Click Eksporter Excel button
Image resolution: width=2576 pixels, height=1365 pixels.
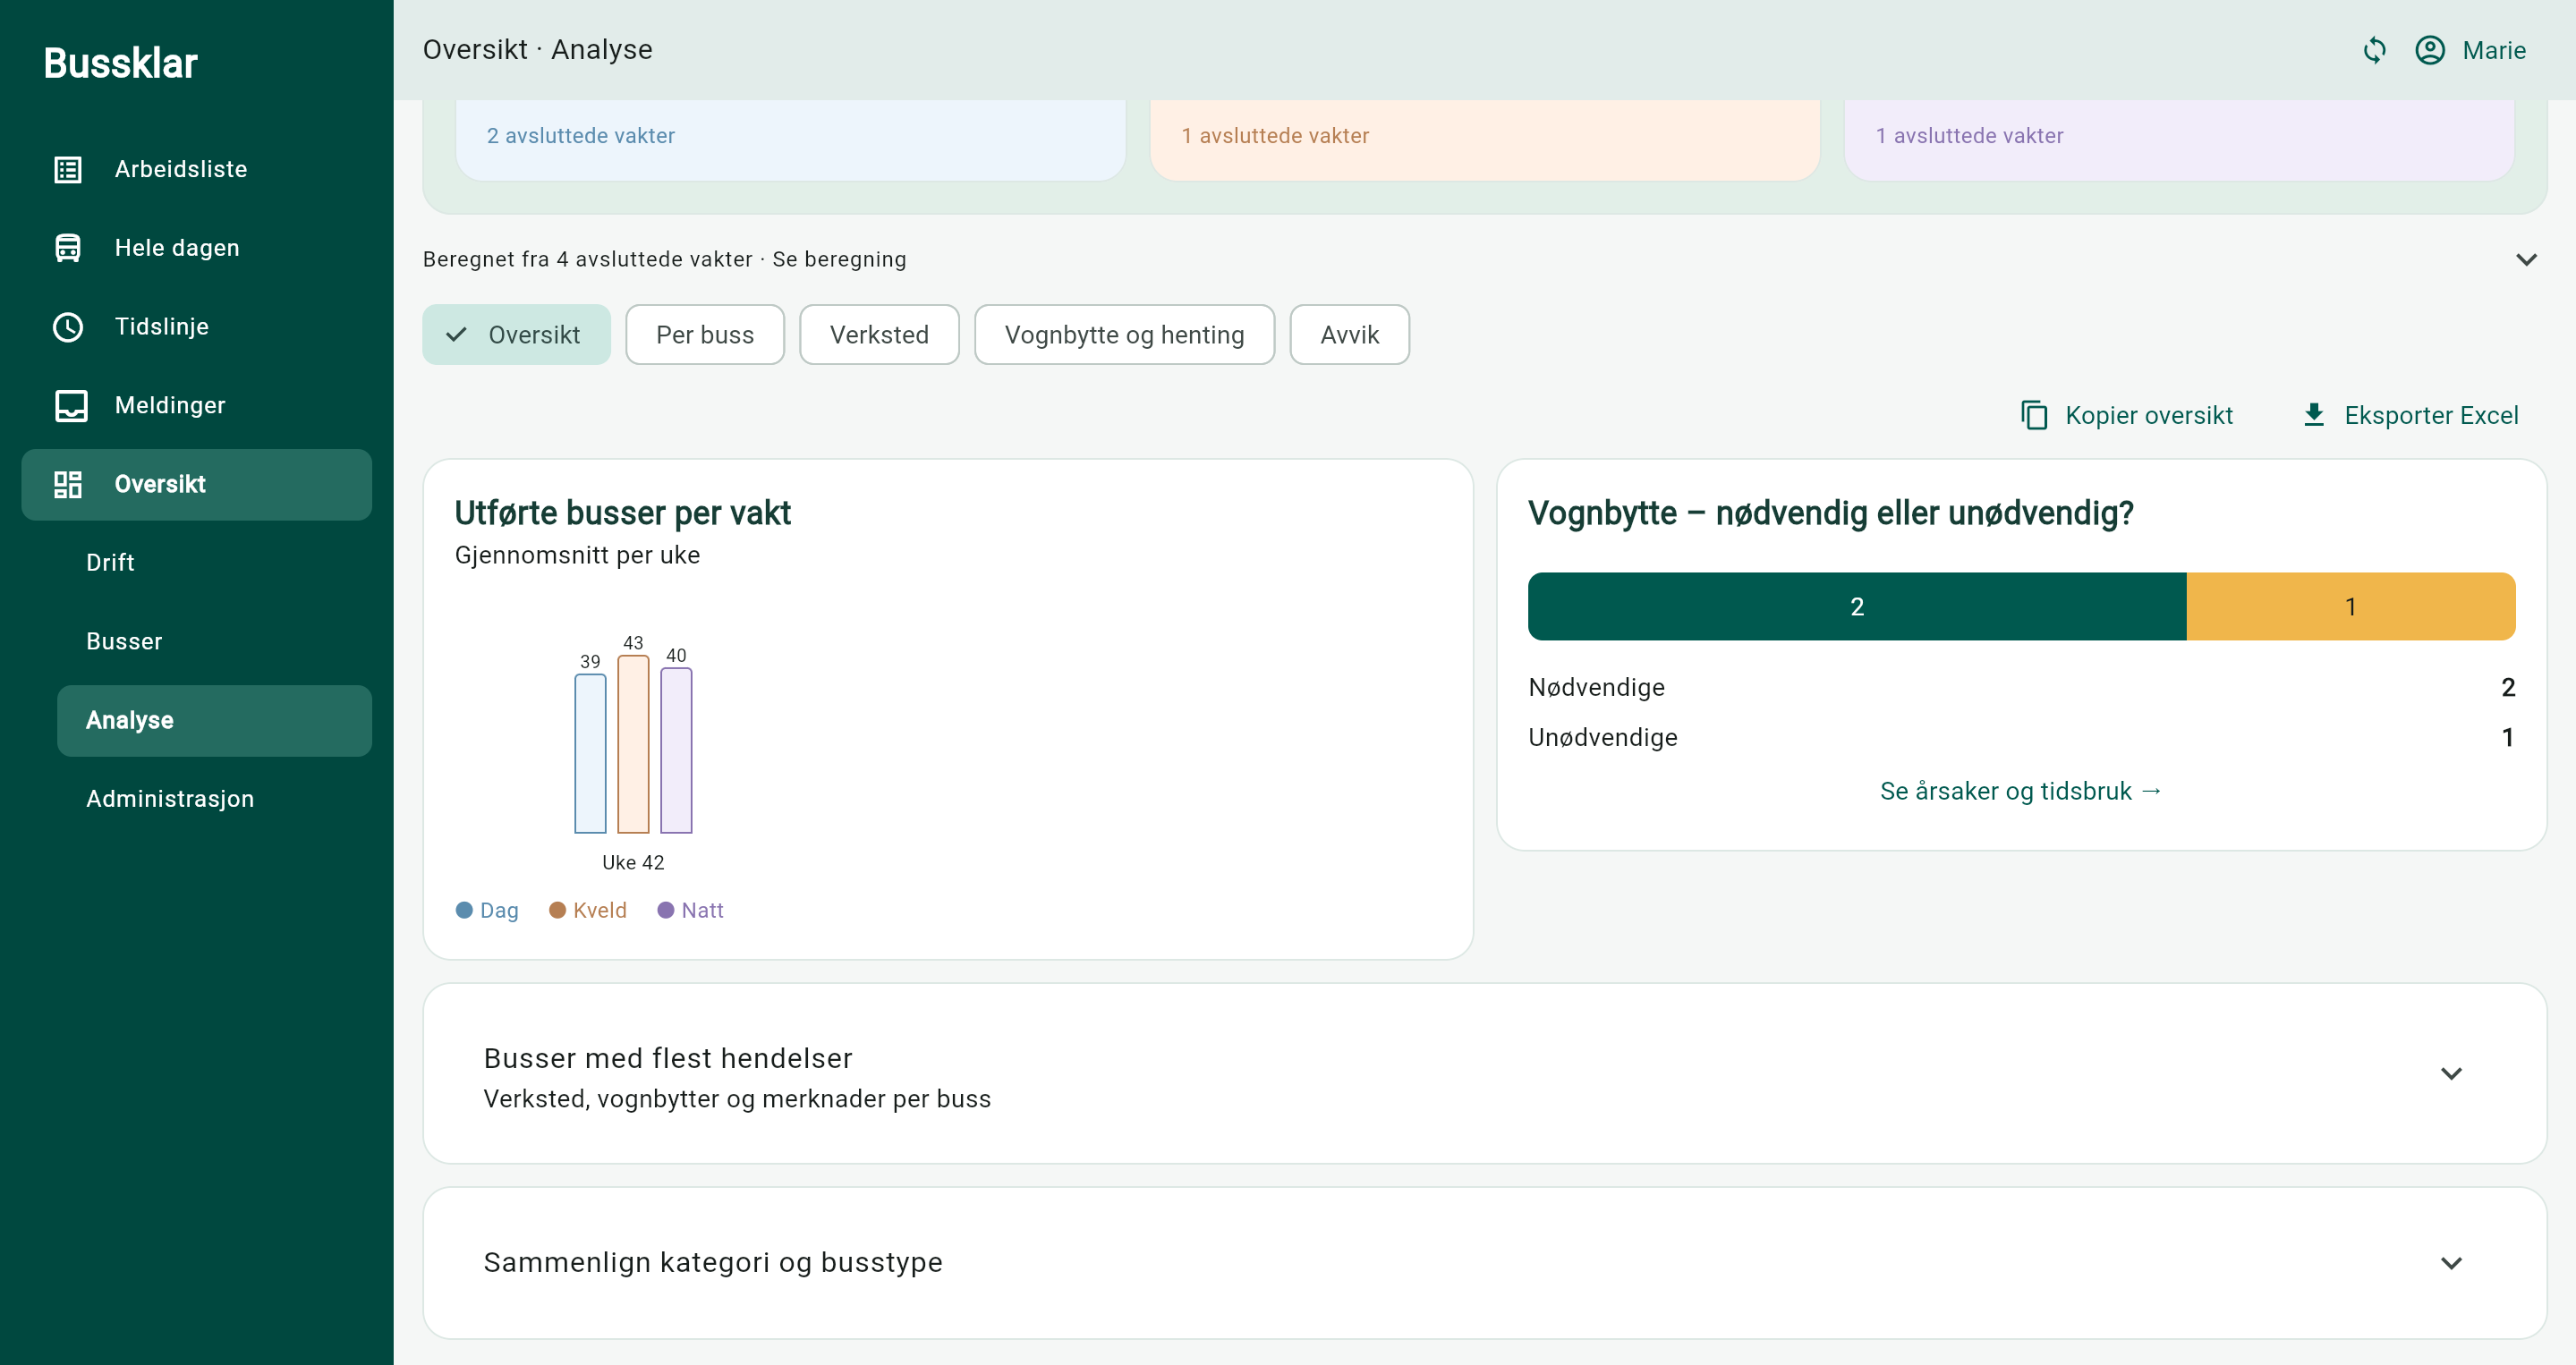click(x=2410, y=415)
